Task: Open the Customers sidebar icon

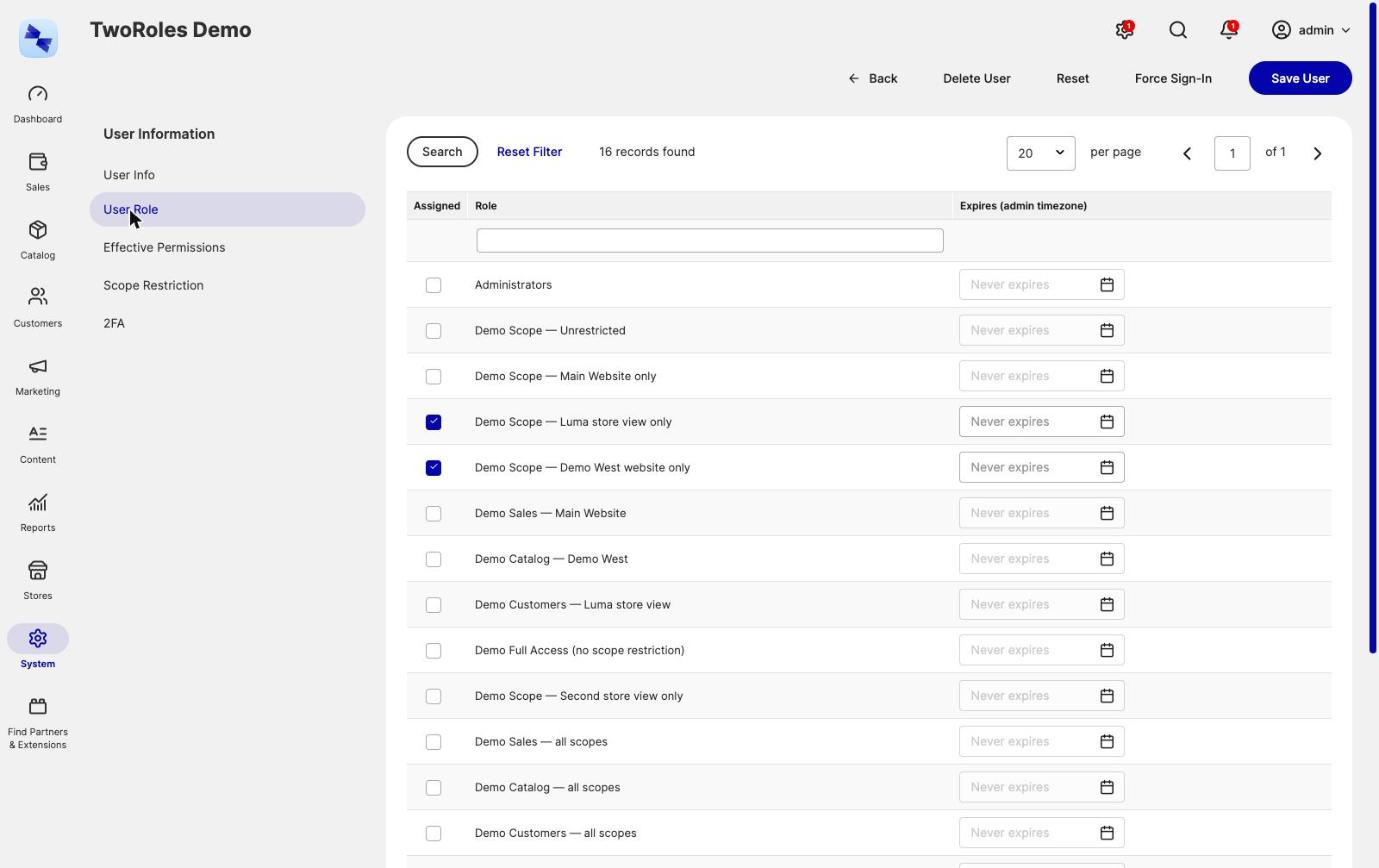Action: 38,297
